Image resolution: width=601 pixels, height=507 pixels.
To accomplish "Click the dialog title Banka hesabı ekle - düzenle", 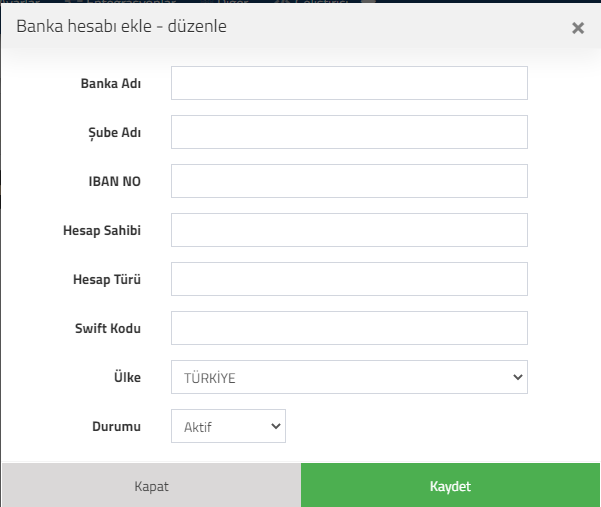I will (122, 26).
